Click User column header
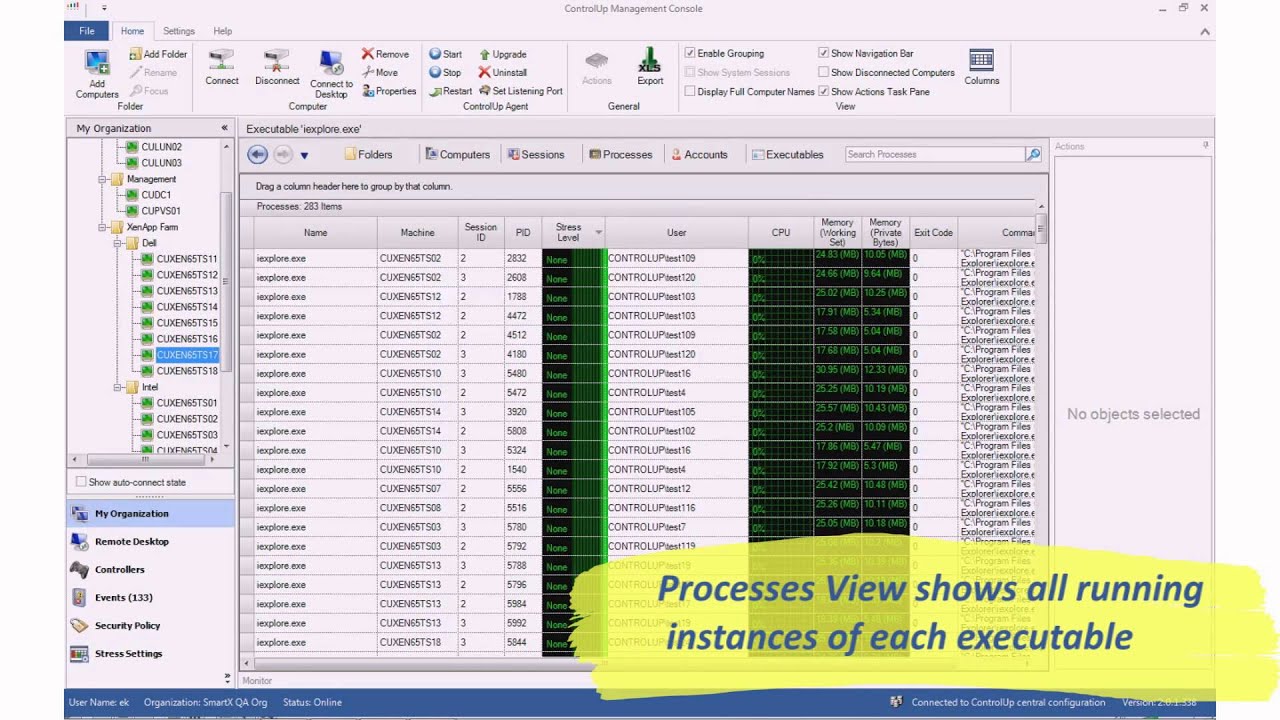1280x720 pixels. point(677,232)
